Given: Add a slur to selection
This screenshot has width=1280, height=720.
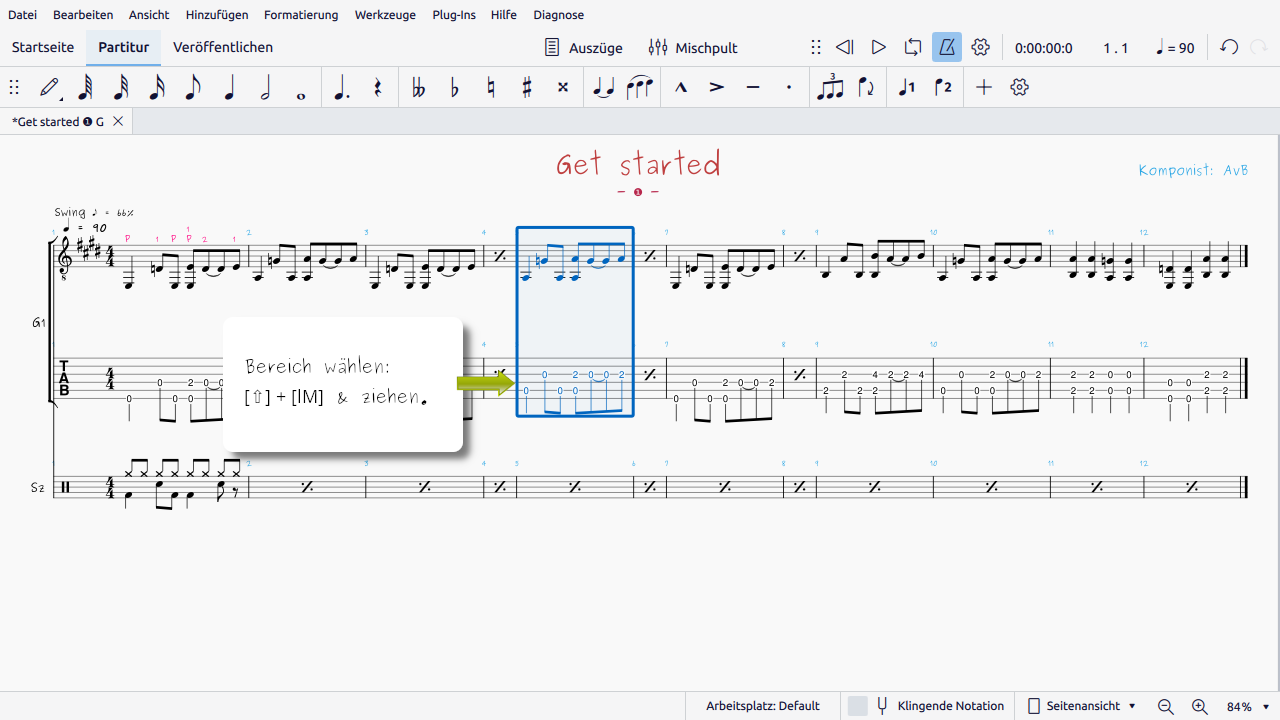Looking at the screenshot, I should [x=639, y=88].
